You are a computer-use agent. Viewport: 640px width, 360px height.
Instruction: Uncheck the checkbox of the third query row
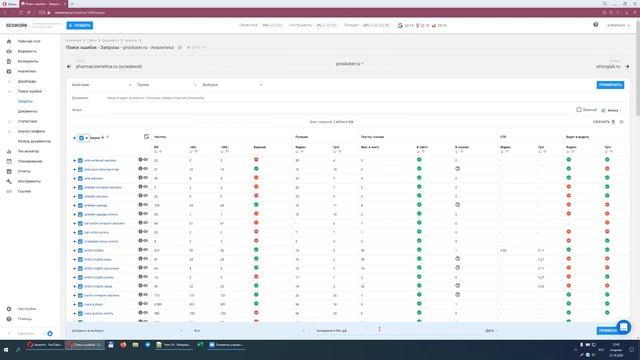(x=80, y=178)
